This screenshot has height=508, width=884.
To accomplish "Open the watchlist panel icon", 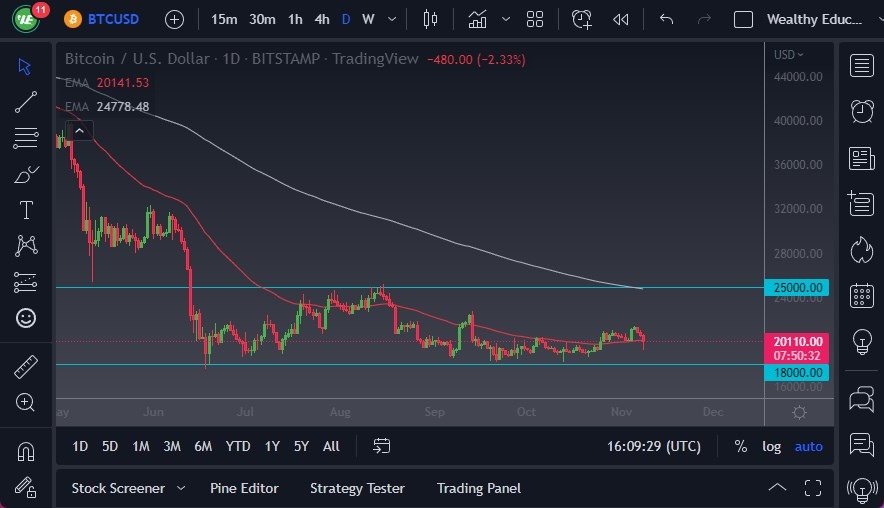I will click(861, 66).
